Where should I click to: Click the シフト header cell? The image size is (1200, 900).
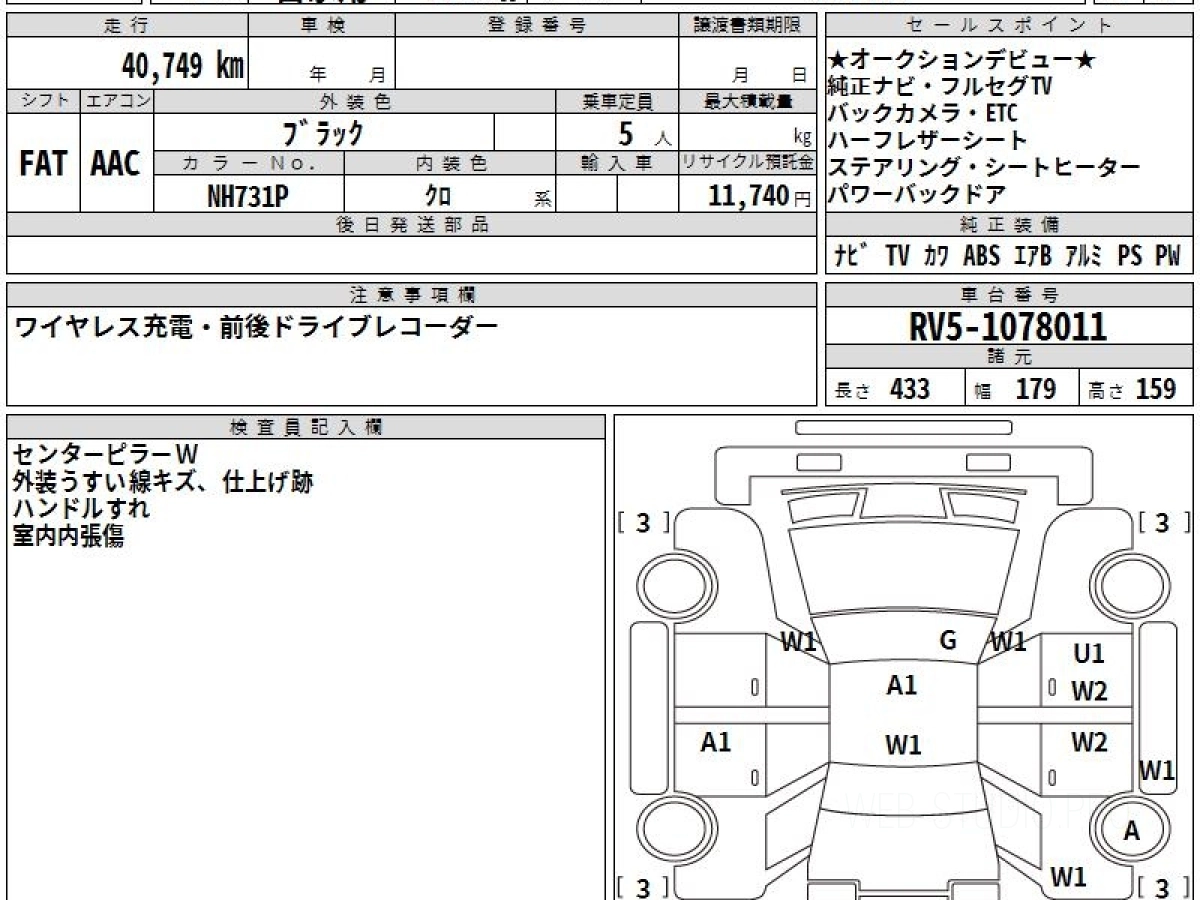coord(43,101)
